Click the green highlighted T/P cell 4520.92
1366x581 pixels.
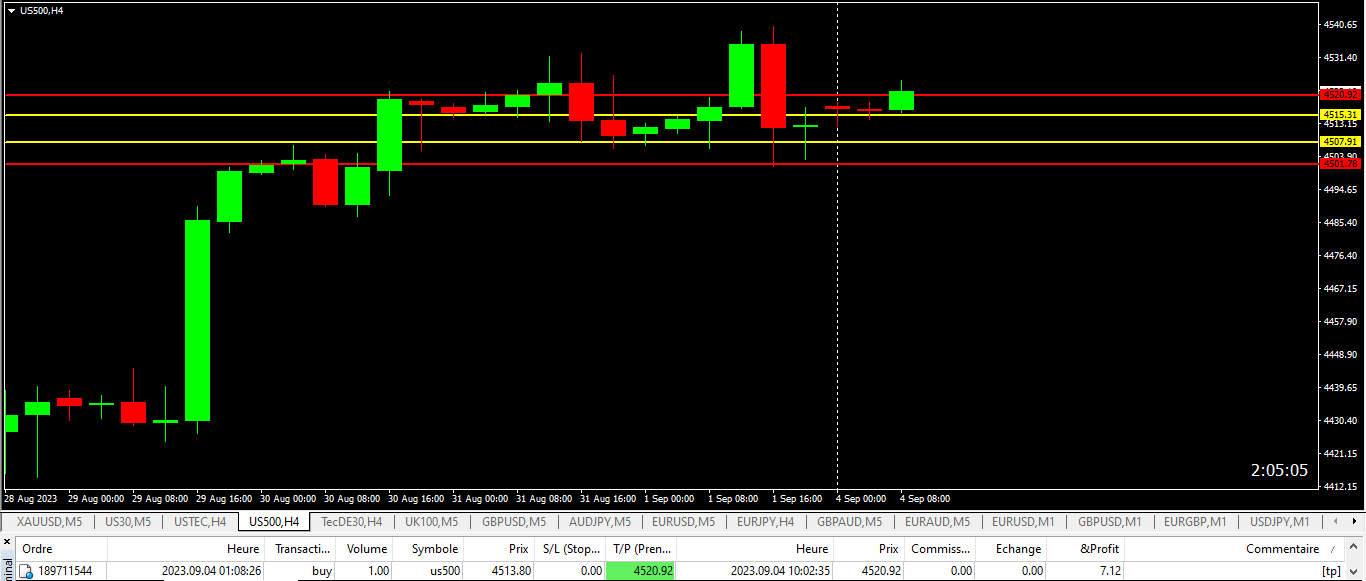[x=640, y=571]
